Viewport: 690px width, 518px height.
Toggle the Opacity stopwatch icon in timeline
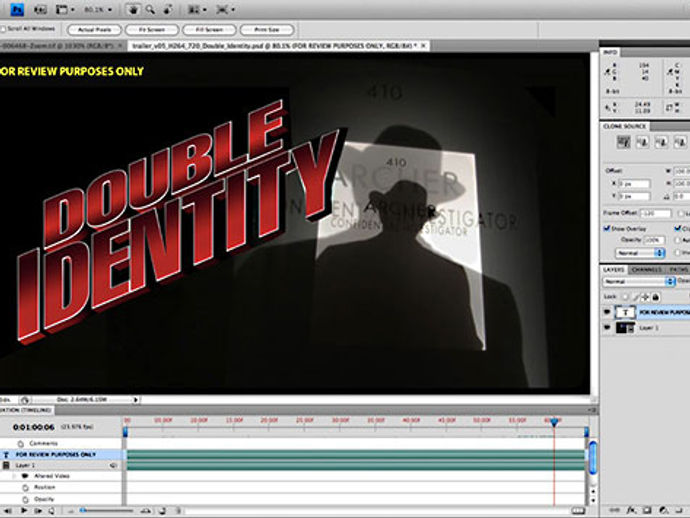pos(26,500)
